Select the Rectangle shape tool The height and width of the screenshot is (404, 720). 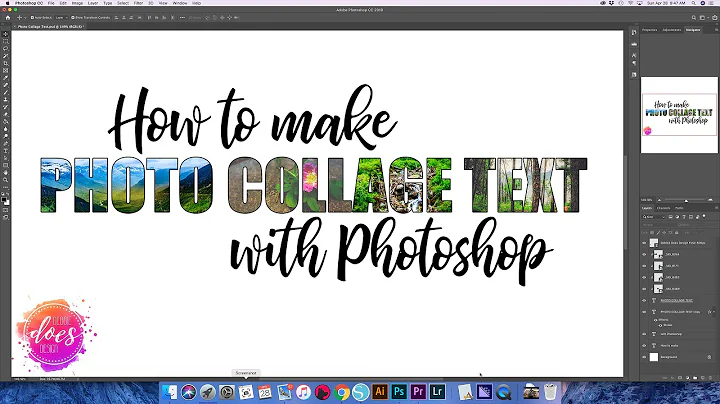(6, 165)
